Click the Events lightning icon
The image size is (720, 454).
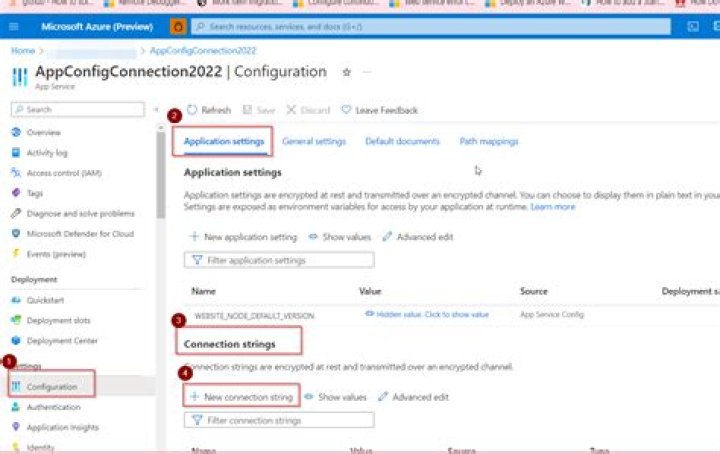(x=16, y=253)
